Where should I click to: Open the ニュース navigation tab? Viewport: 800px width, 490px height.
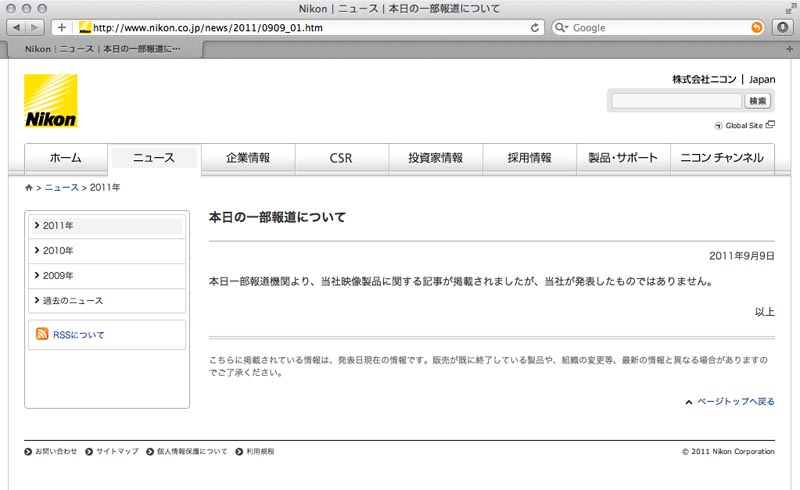tap(154, 158)
